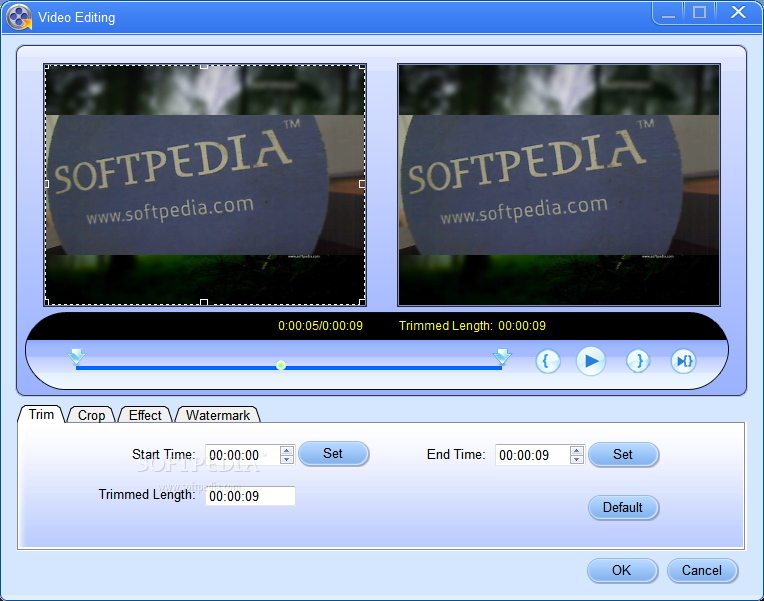This screenshot has width=764, height=601.
Task: Click the top-middle crop handle
Action: pos(204,66)
